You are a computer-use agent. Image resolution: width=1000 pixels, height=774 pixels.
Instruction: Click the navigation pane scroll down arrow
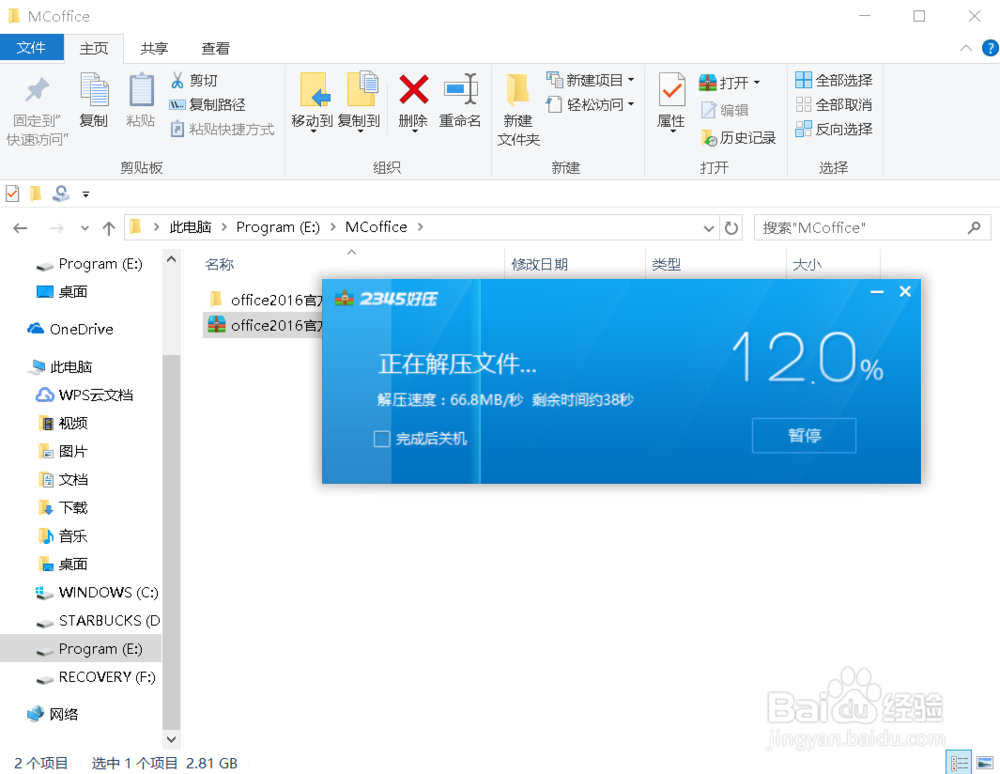[x=171, y=740]
